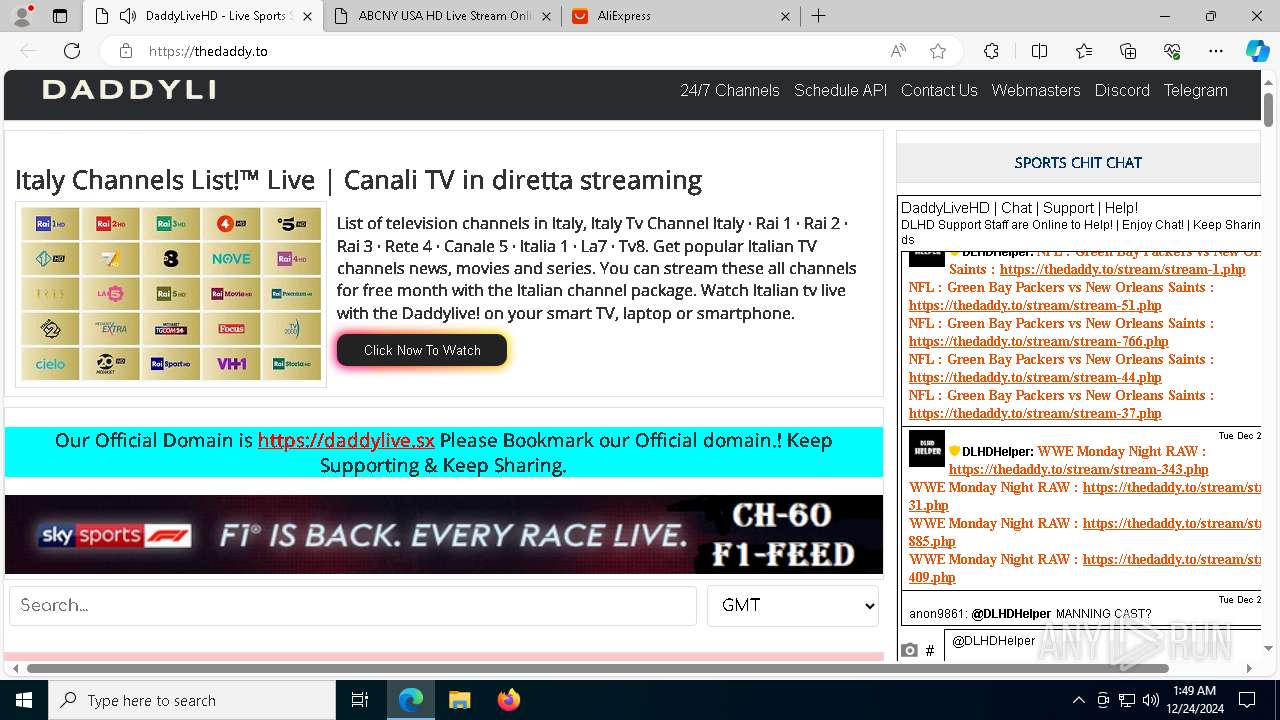The image size is (1280, 720).
Task: Mute the DaddyLiveHD tab audio icon
Action: pyautogui.click(x=128, y=16)
